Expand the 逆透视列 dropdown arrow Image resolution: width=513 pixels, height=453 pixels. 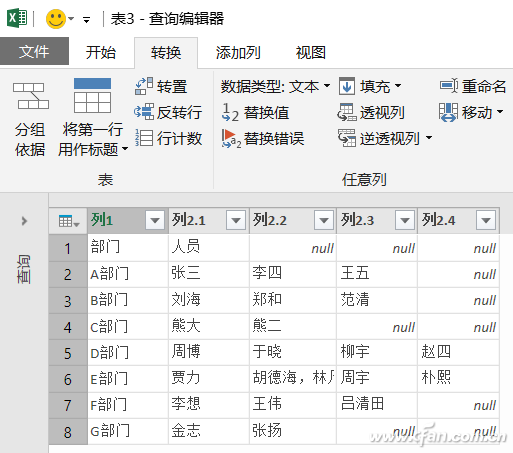pyautogui.click(x=429, y=138)
